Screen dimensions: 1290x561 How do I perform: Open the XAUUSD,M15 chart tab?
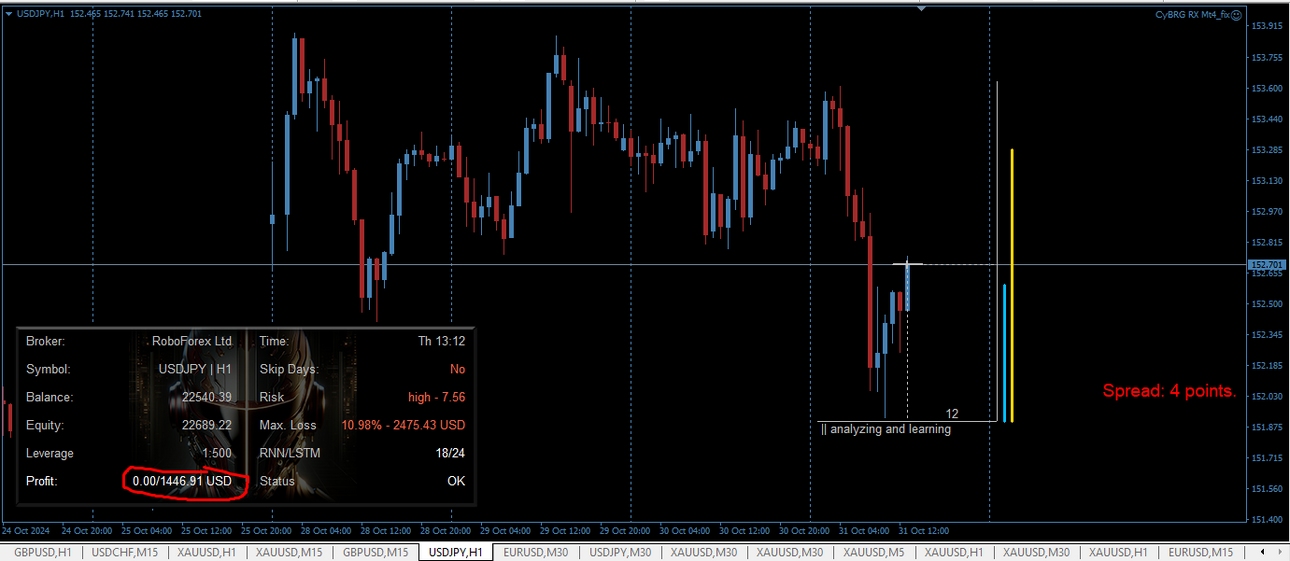pyautogui.click(x=289, y=552)
